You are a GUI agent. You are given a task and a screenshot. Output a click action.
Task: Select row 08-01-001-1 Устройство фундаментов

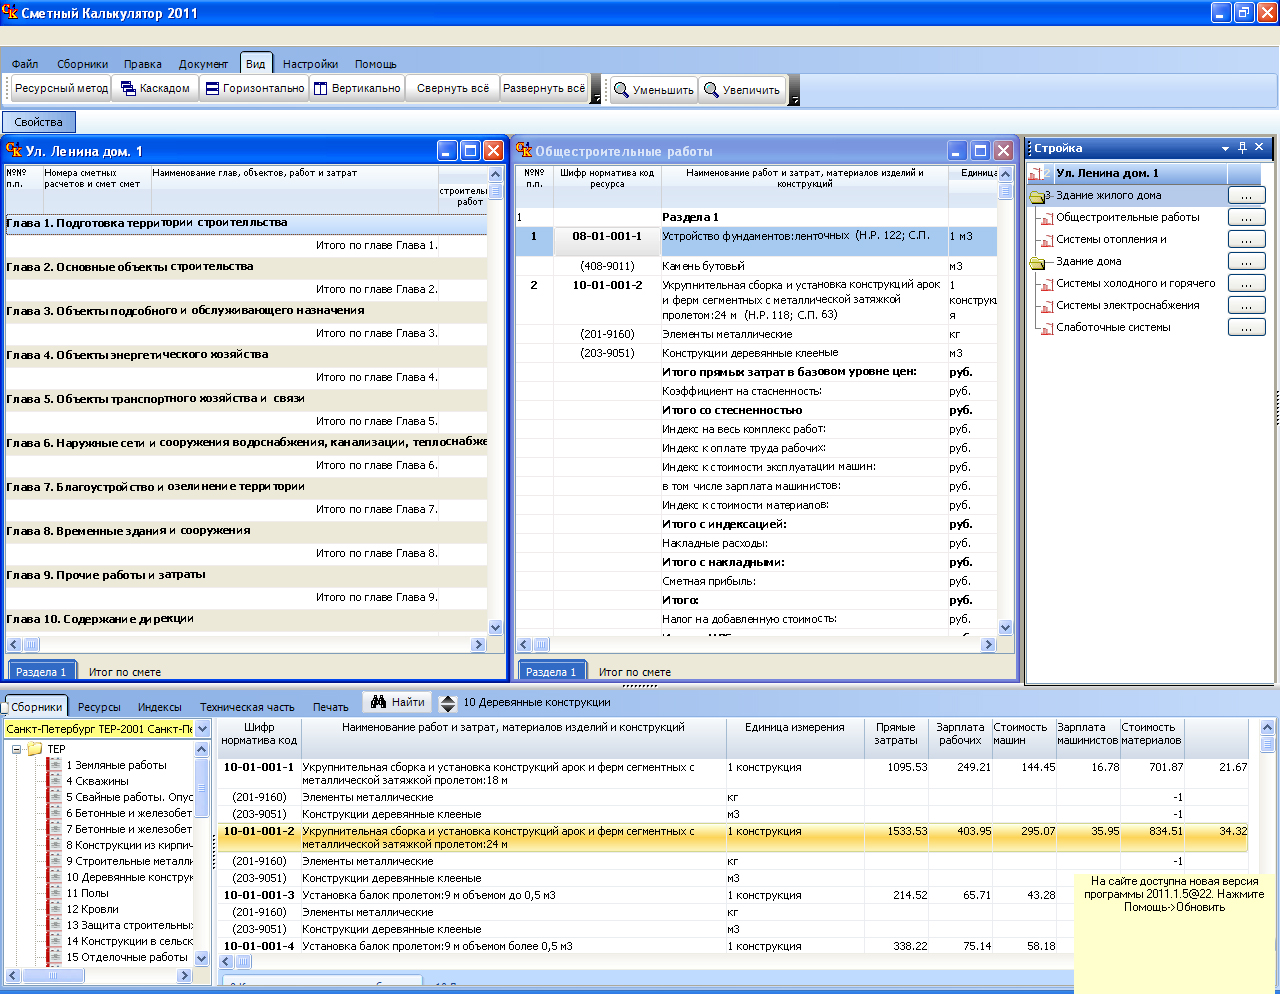(756, 241)
